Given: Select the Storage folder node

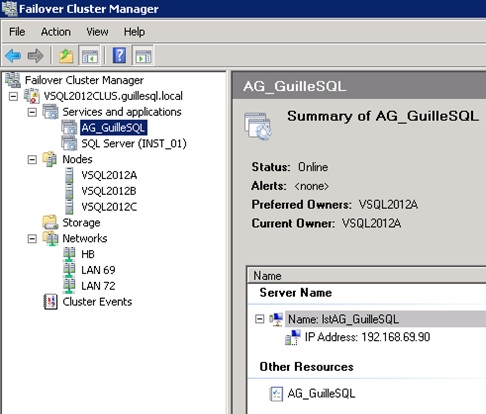Looking at the screenshot, I should pyautogui.click(x=81, y=223).
